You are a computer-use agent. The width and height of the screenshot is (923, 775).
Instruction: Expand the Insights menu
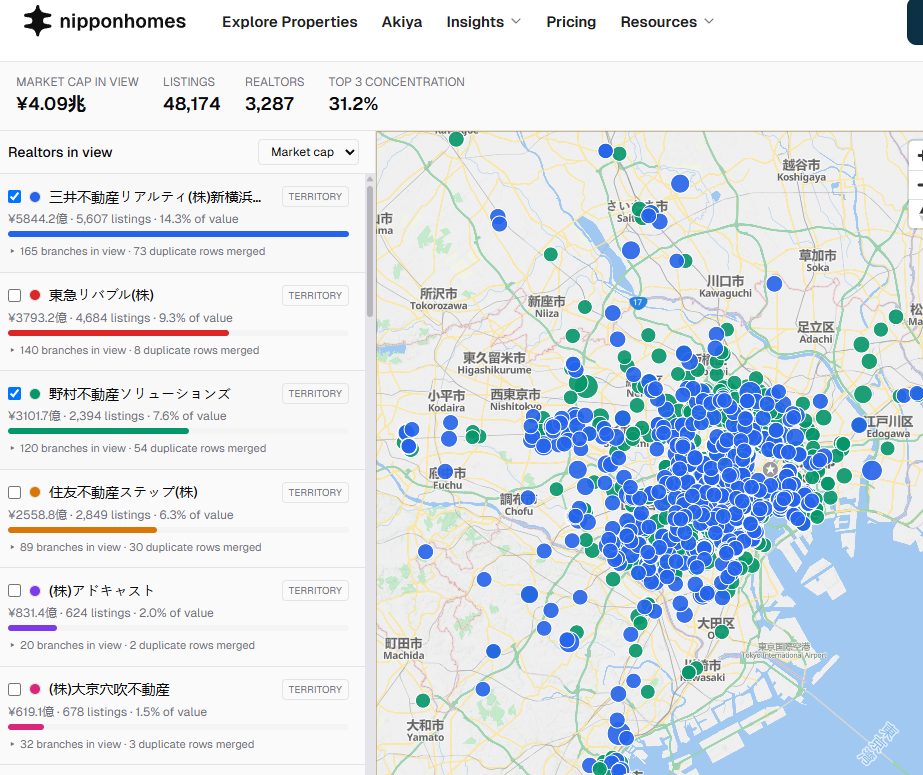(x=483, y=22)
